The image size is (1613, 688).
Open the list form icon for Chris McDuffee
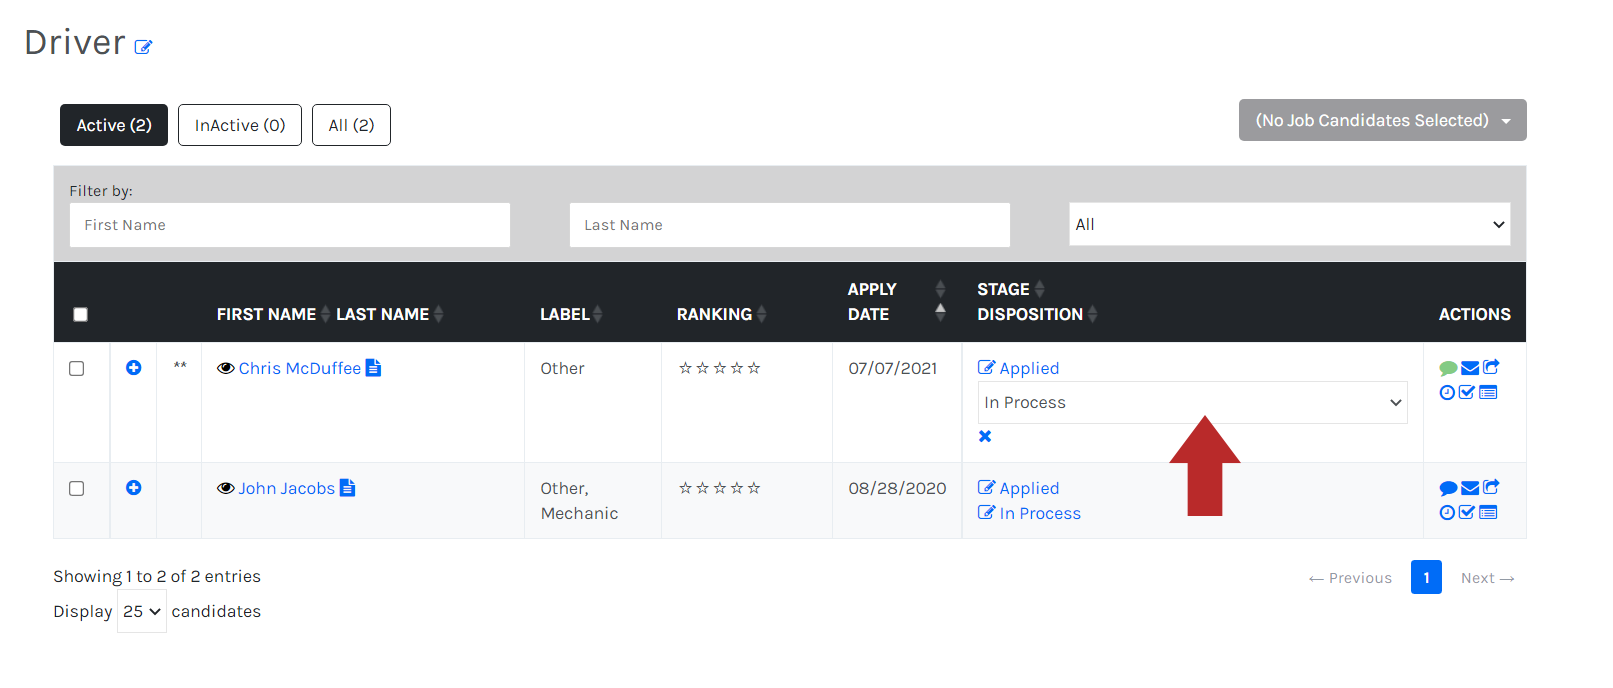coord(1488,393)
